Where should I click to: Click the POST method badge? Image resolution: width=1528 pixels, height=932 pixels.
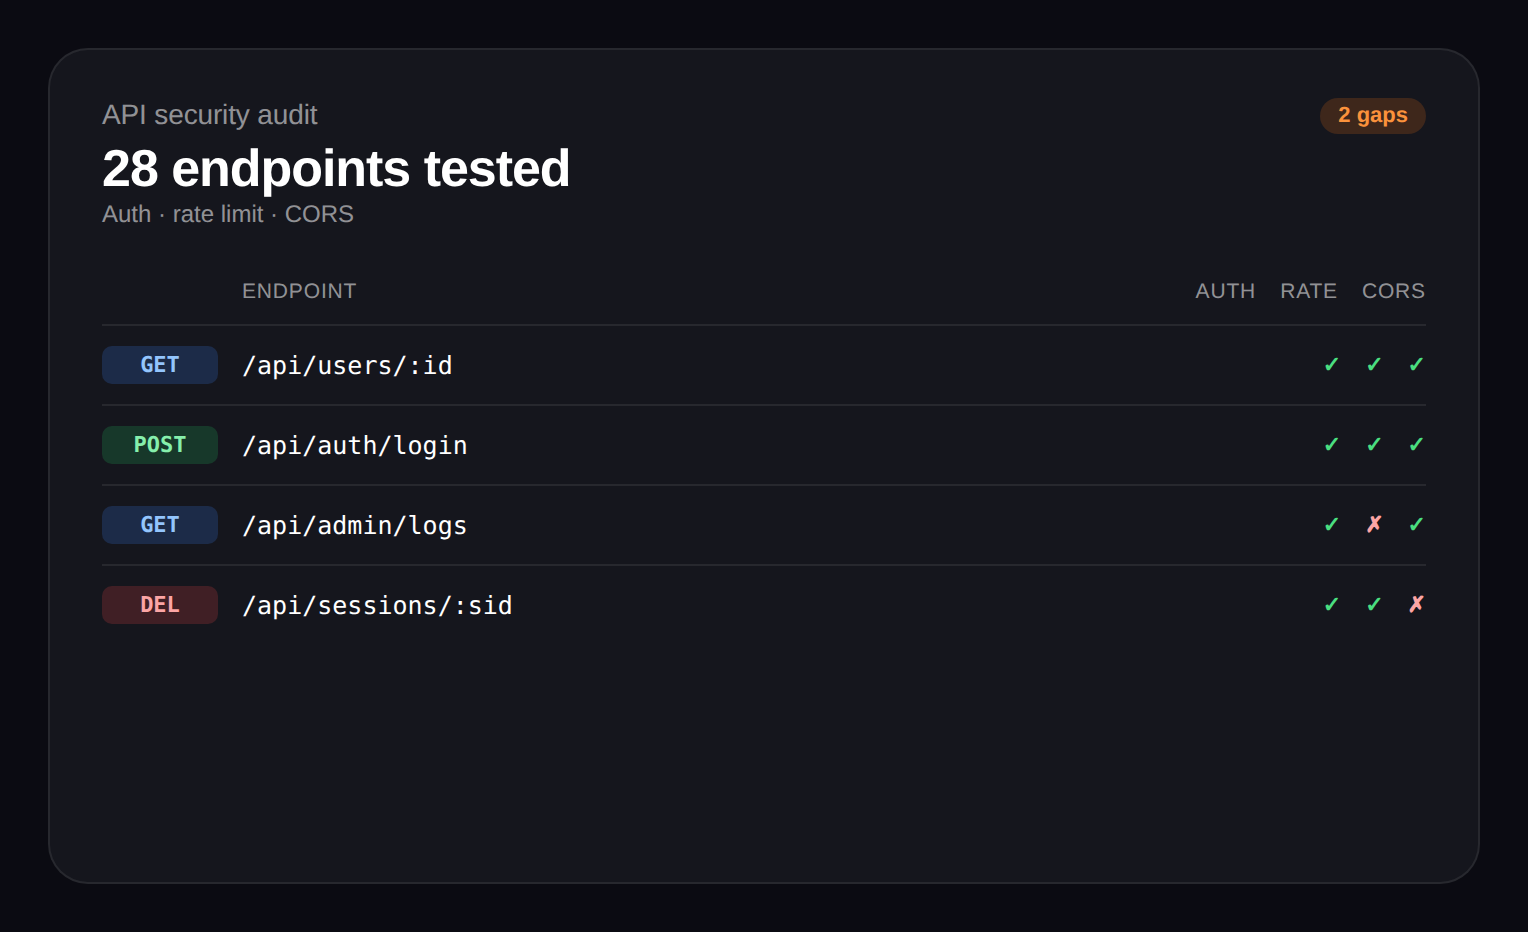pyautogui.click(x=160, y=445)
